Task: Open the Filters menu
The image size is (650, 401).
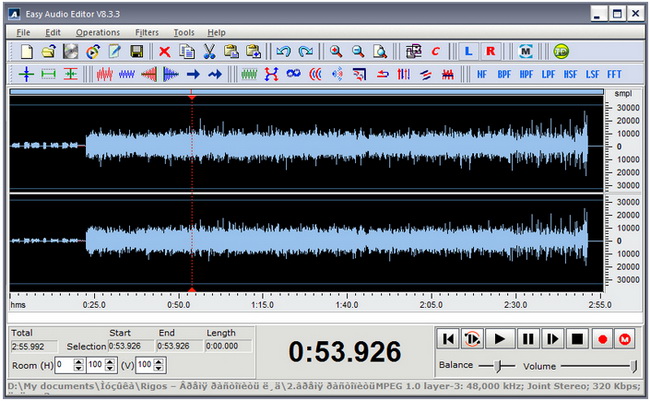Action: tap(147, 32)
